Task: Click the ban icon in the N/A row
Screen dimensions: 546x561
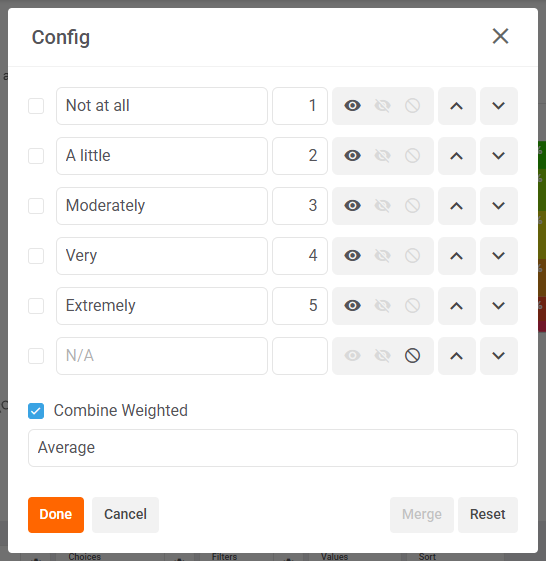Action: click(x=412, y=356)
